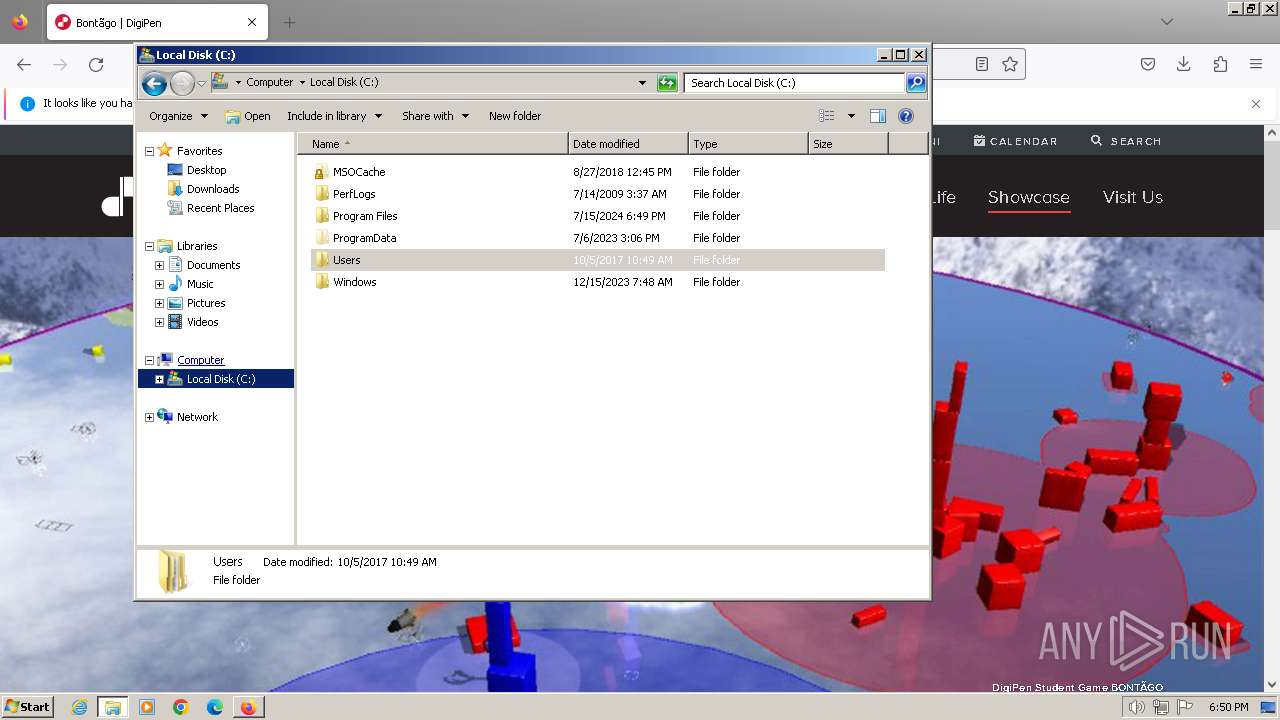This screenshot has height=720, width=1280.
Task: Click the search magnifier icon in Explorer
Action: point(916,83)
